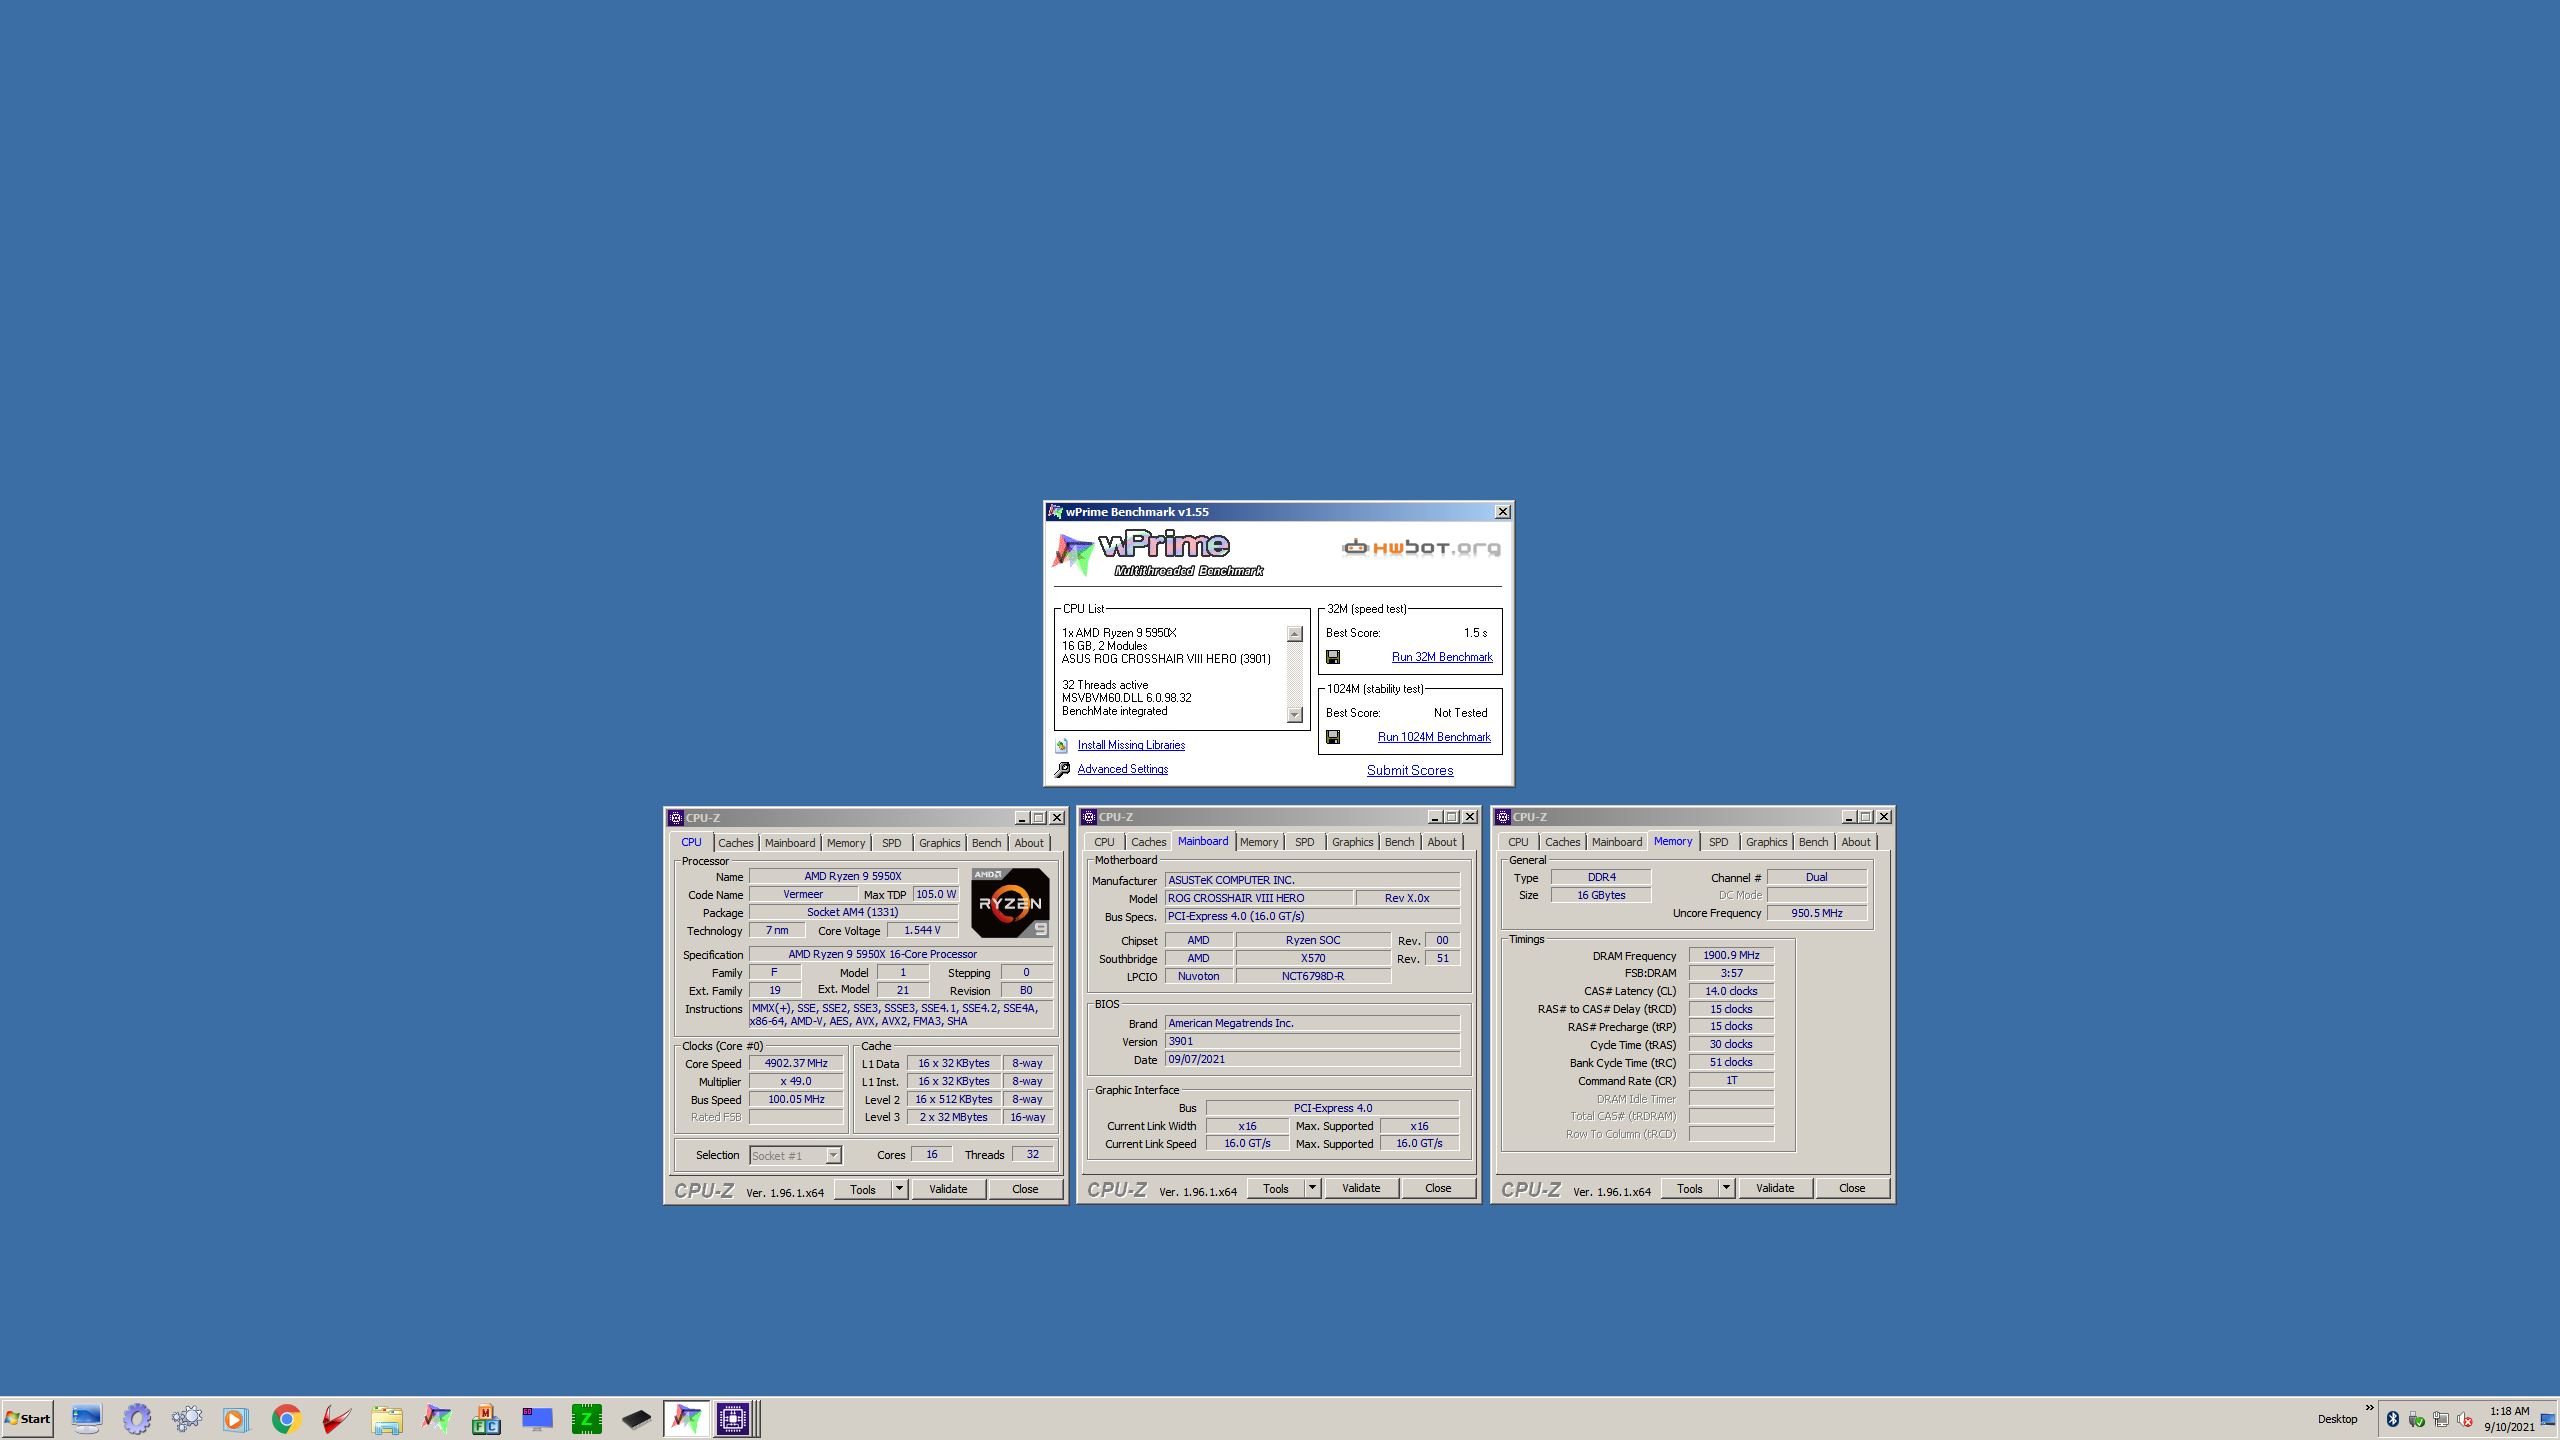Click Submit Scores link
The width and height of the screenshot is (2560, 1440).
pyautogui.click(x=1410, y=770)
